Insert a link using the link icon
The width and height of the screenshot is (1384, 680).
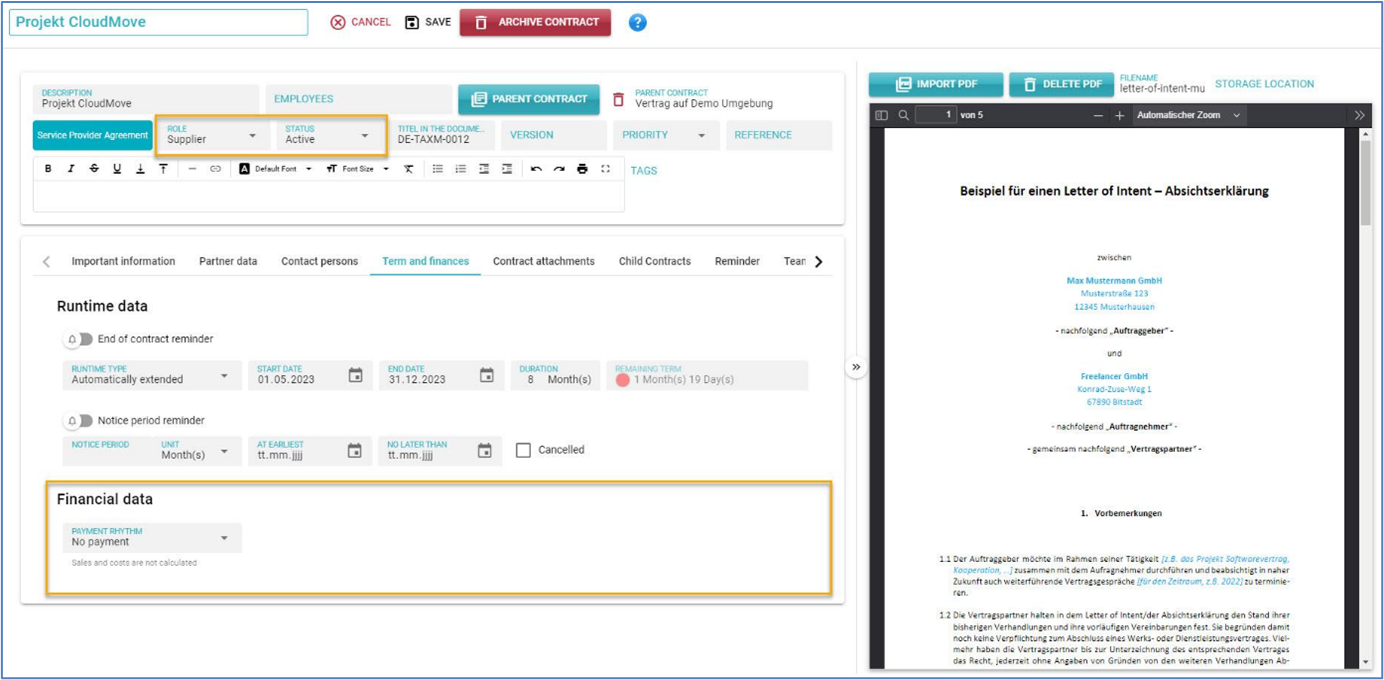tap(215, 169)
